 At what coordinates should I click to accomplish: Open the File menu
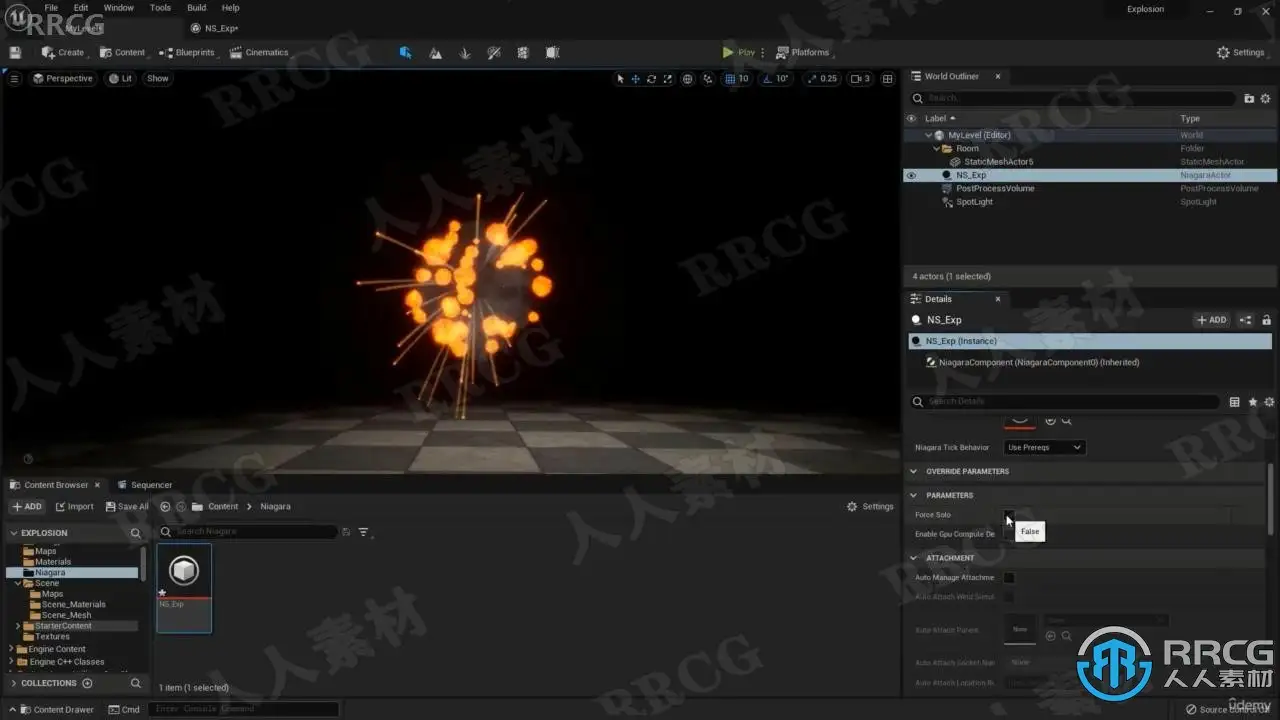[x=51, y=8]
